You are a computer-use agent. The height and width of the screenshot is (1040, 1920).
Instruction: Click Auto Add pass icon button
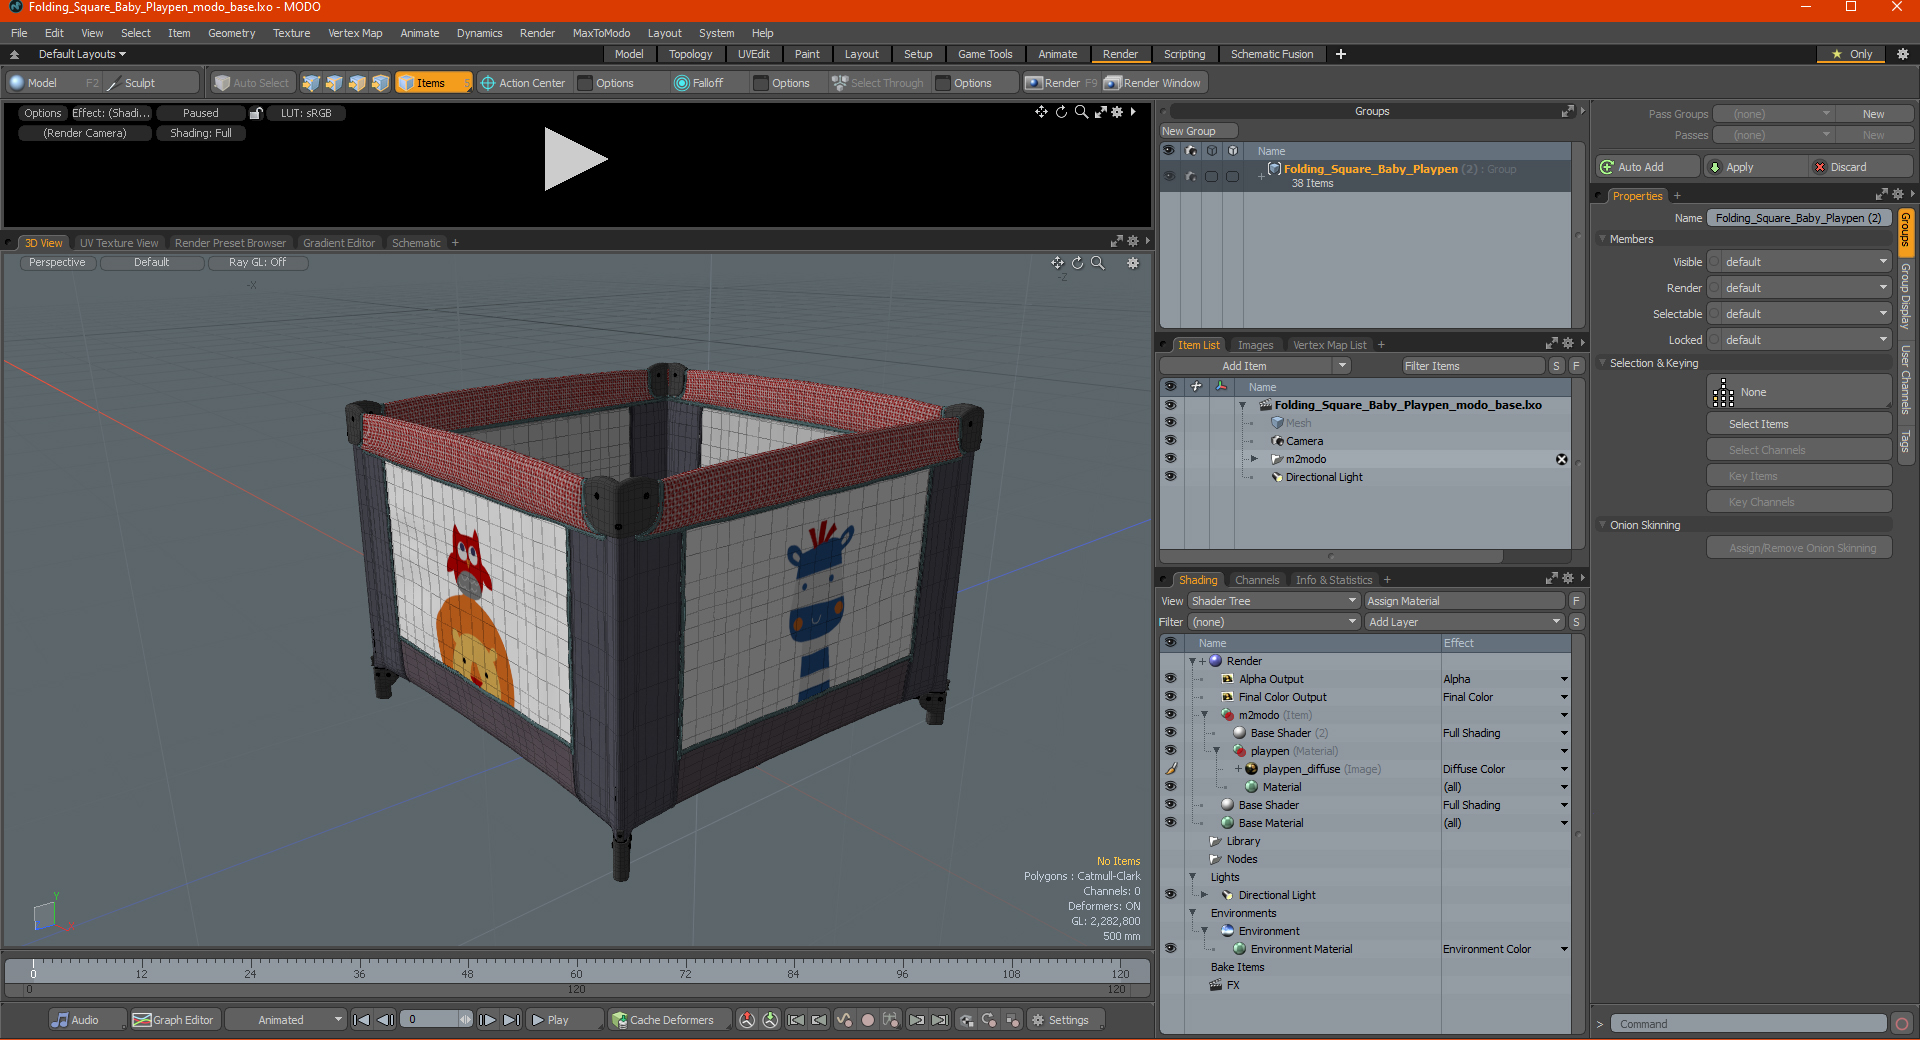tap(1646, 167)
